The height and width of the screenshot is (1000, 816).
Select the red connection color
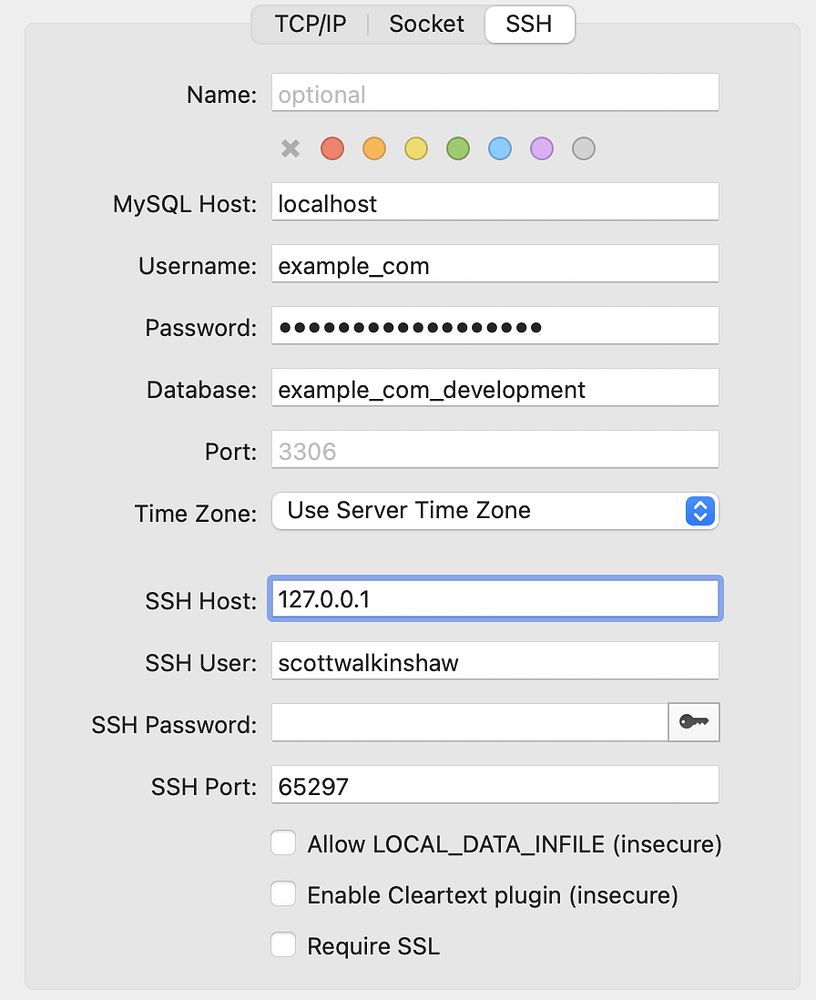coord(332,148)
